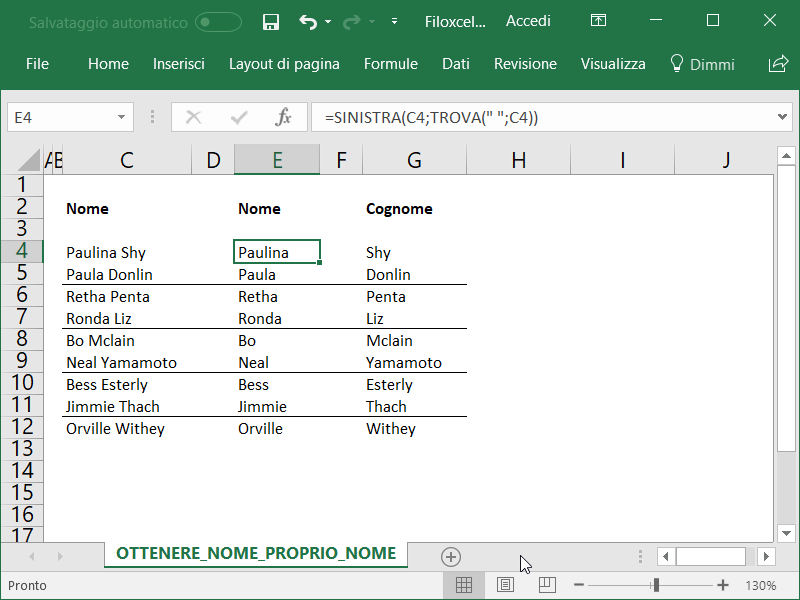Switch to Normal view icon
Viewport: 800px width, 600px height.
pos(463,585)
